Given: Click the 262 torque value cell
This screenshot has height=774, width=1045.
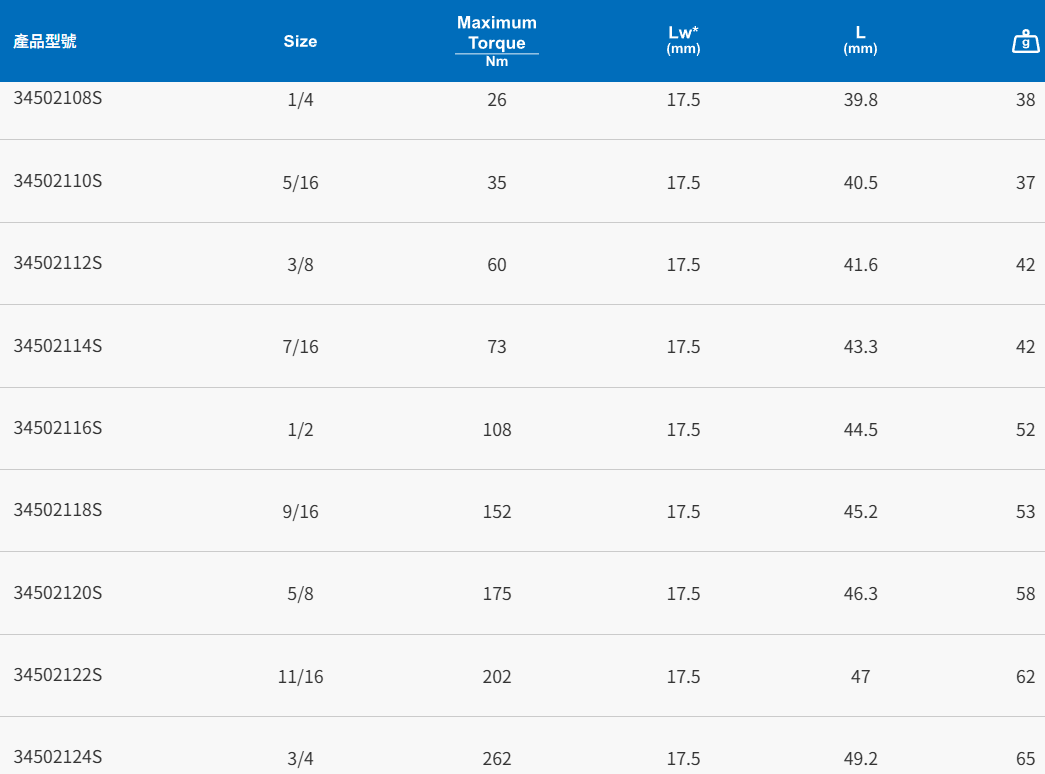Looking at the screenshot, I should pos(497,759).
